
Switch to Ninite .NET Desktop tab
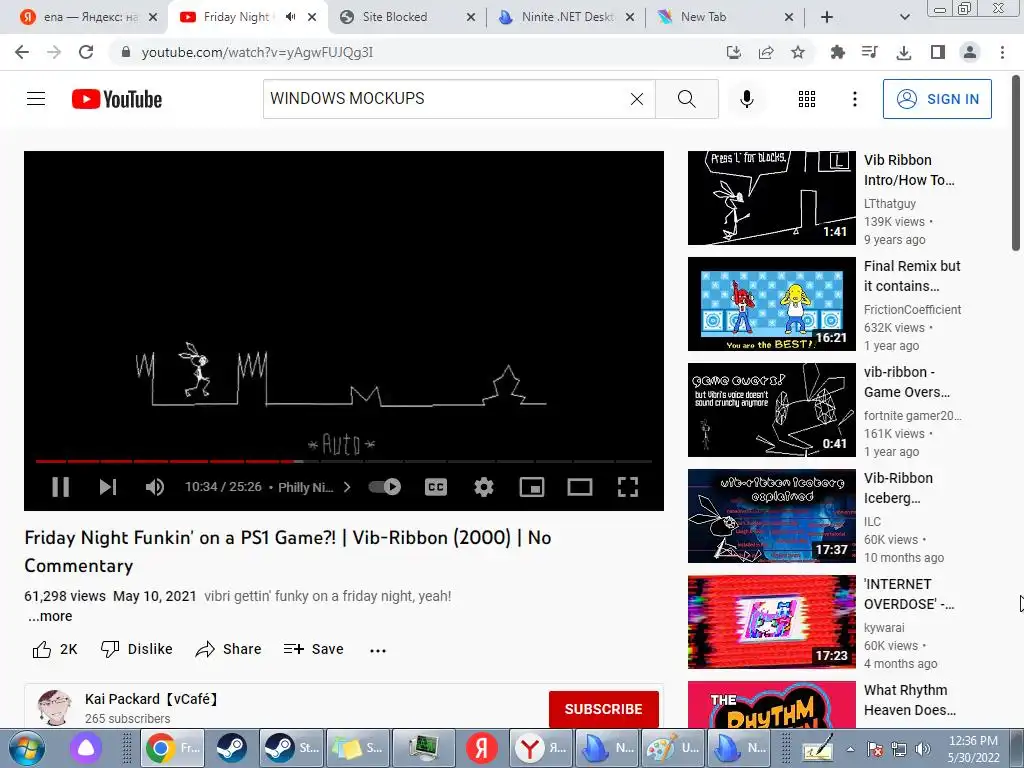click(567, 17)
